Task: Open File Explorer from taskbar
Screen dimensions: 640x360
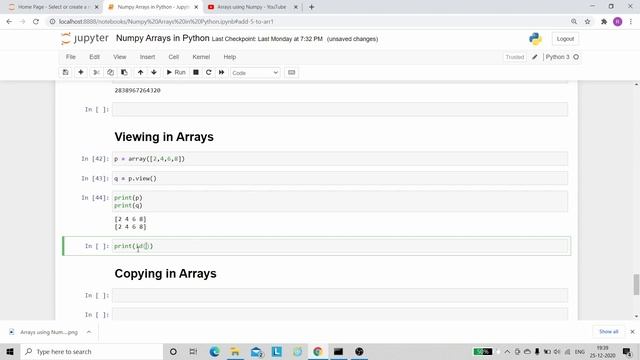Action: (x=235, y=351)
